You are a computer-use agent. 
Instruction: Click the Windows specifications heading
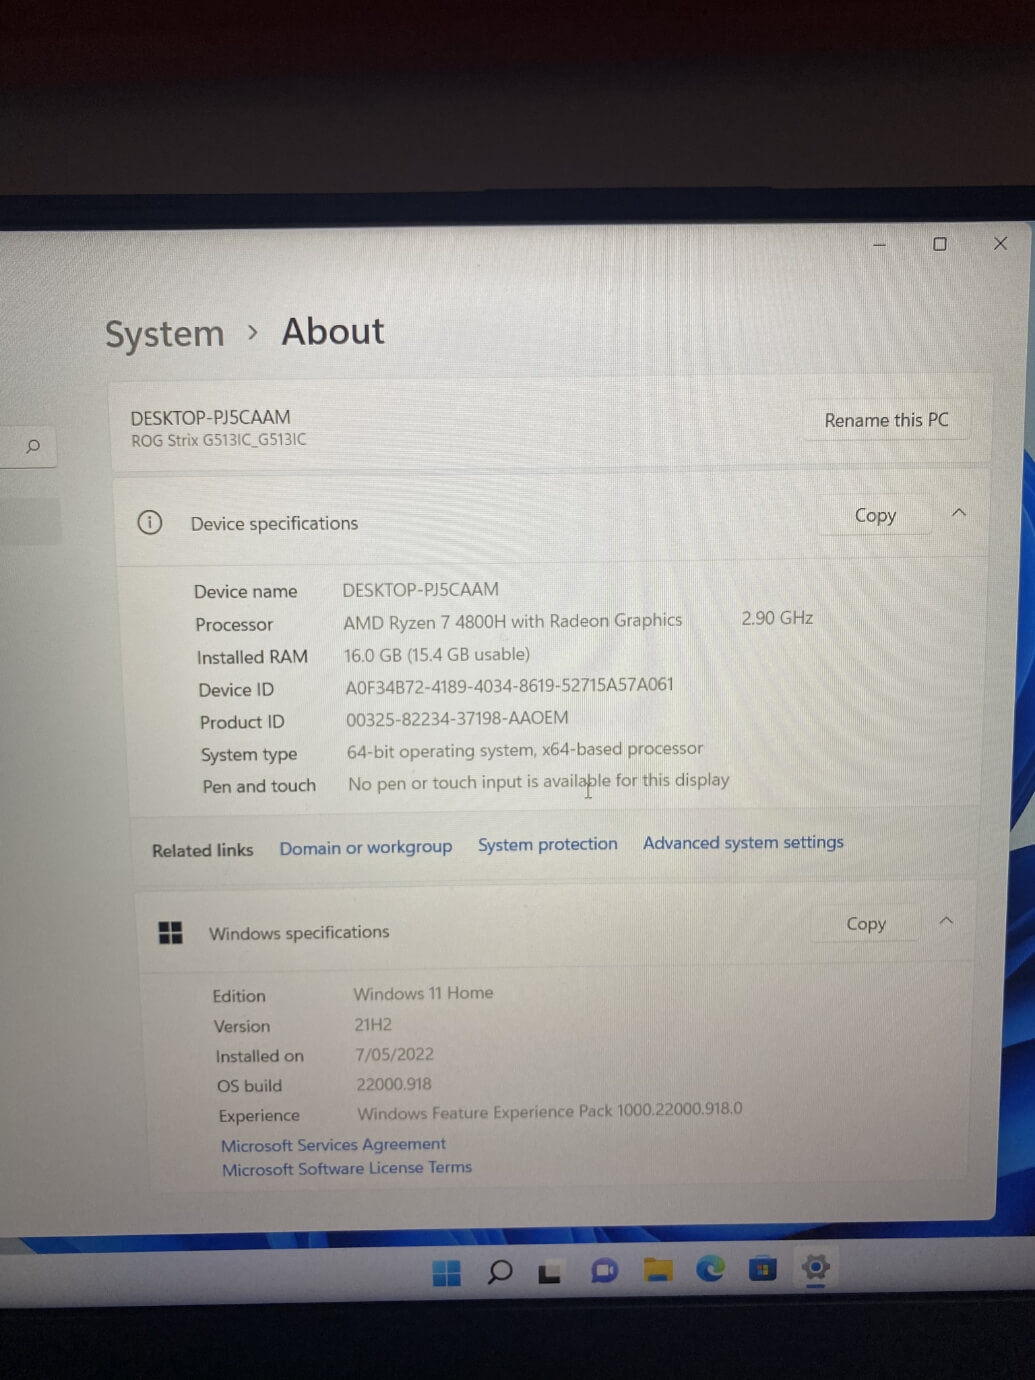click(298, 933)
